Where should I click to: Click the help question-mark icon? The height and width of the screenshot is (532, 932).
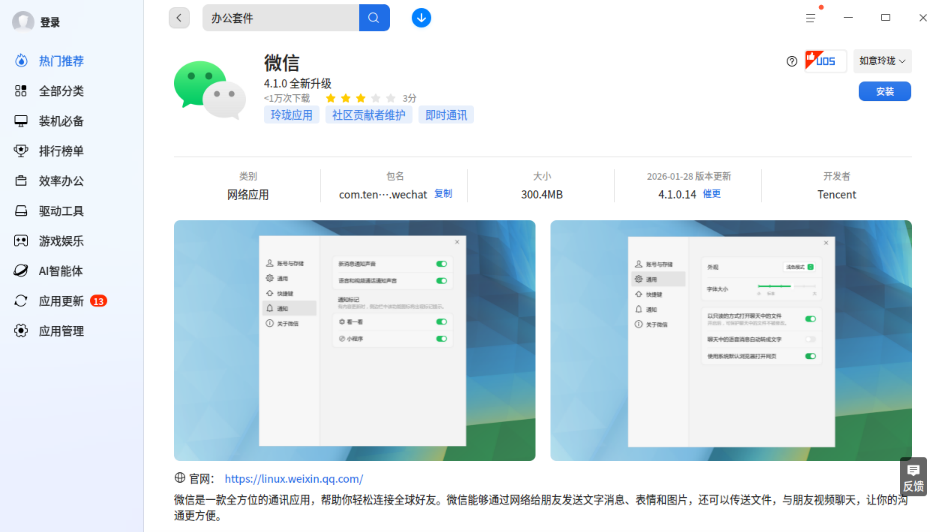[x=792, y=61]
